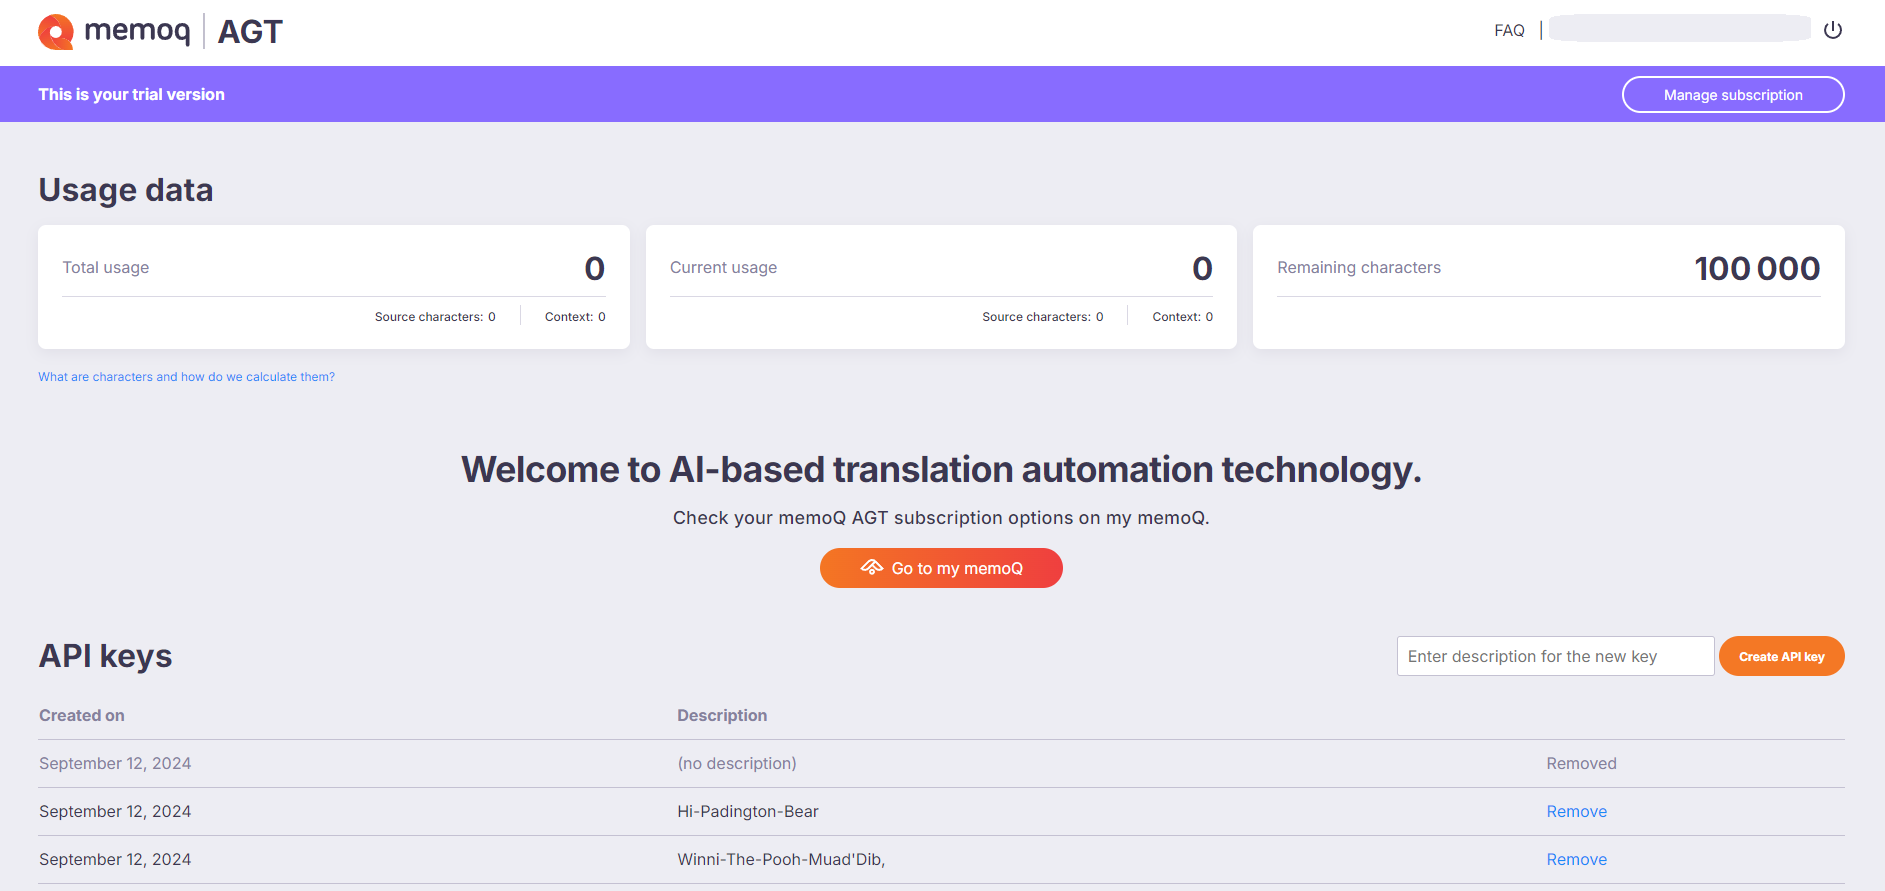Viewport: 1885px width, 891px height.
Task: Click the power/logout icon
Action: point(1832,30)
